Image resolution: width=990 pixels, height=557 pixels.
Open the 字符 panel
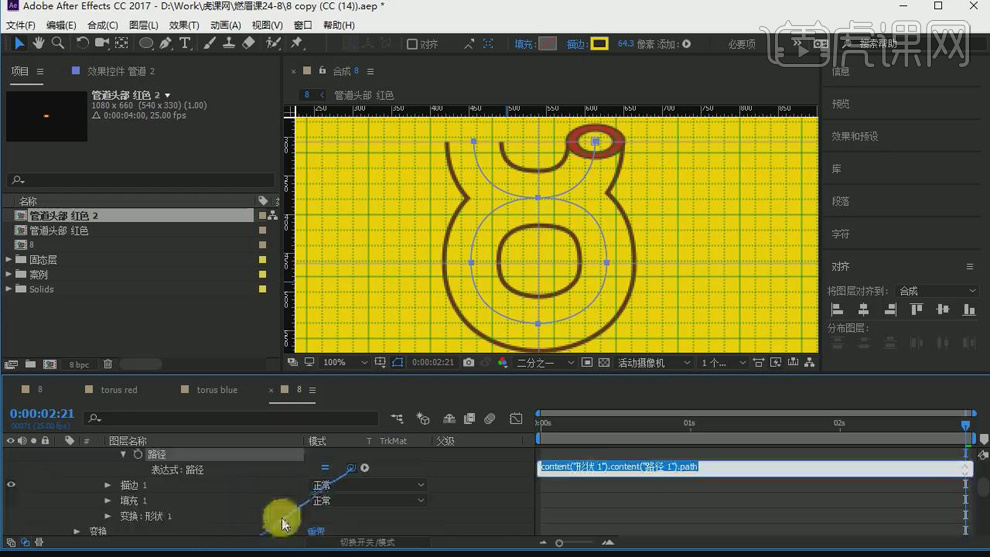pyautogui.click(x=841, y=233)
